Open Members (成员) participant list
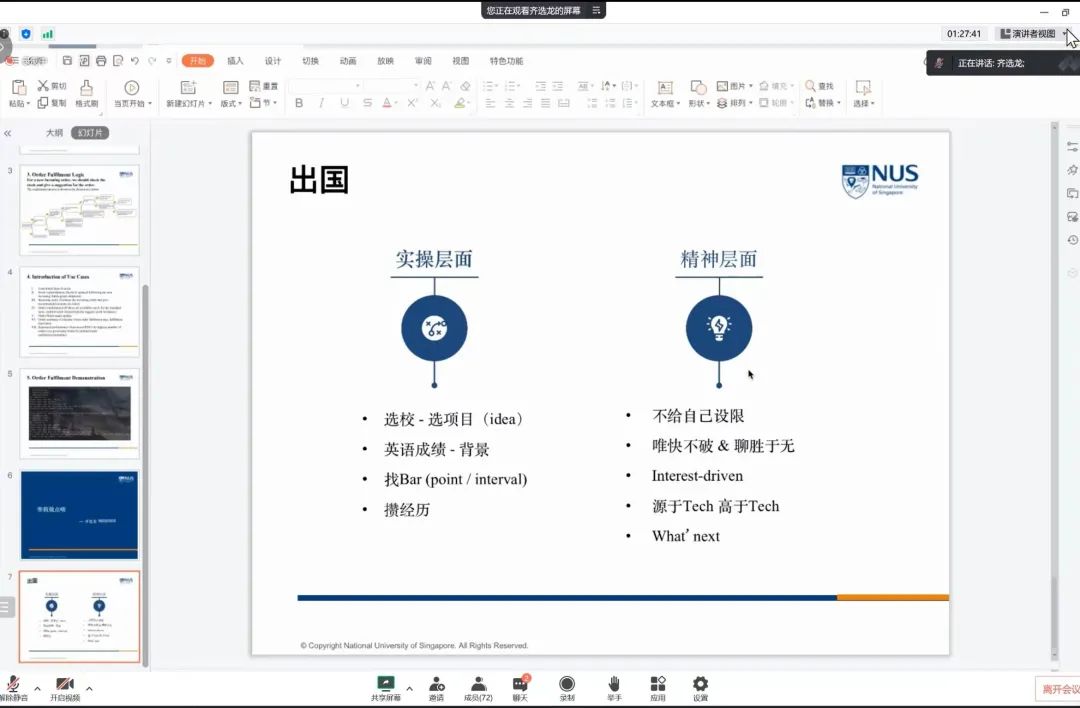This screenshot has height=708, width=1080. pyautogui.click(x=479, y=685)
